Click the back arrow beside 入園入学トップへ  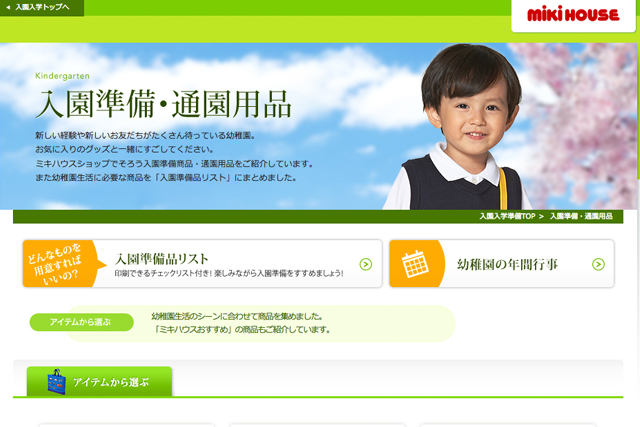[x=8, y=7]
